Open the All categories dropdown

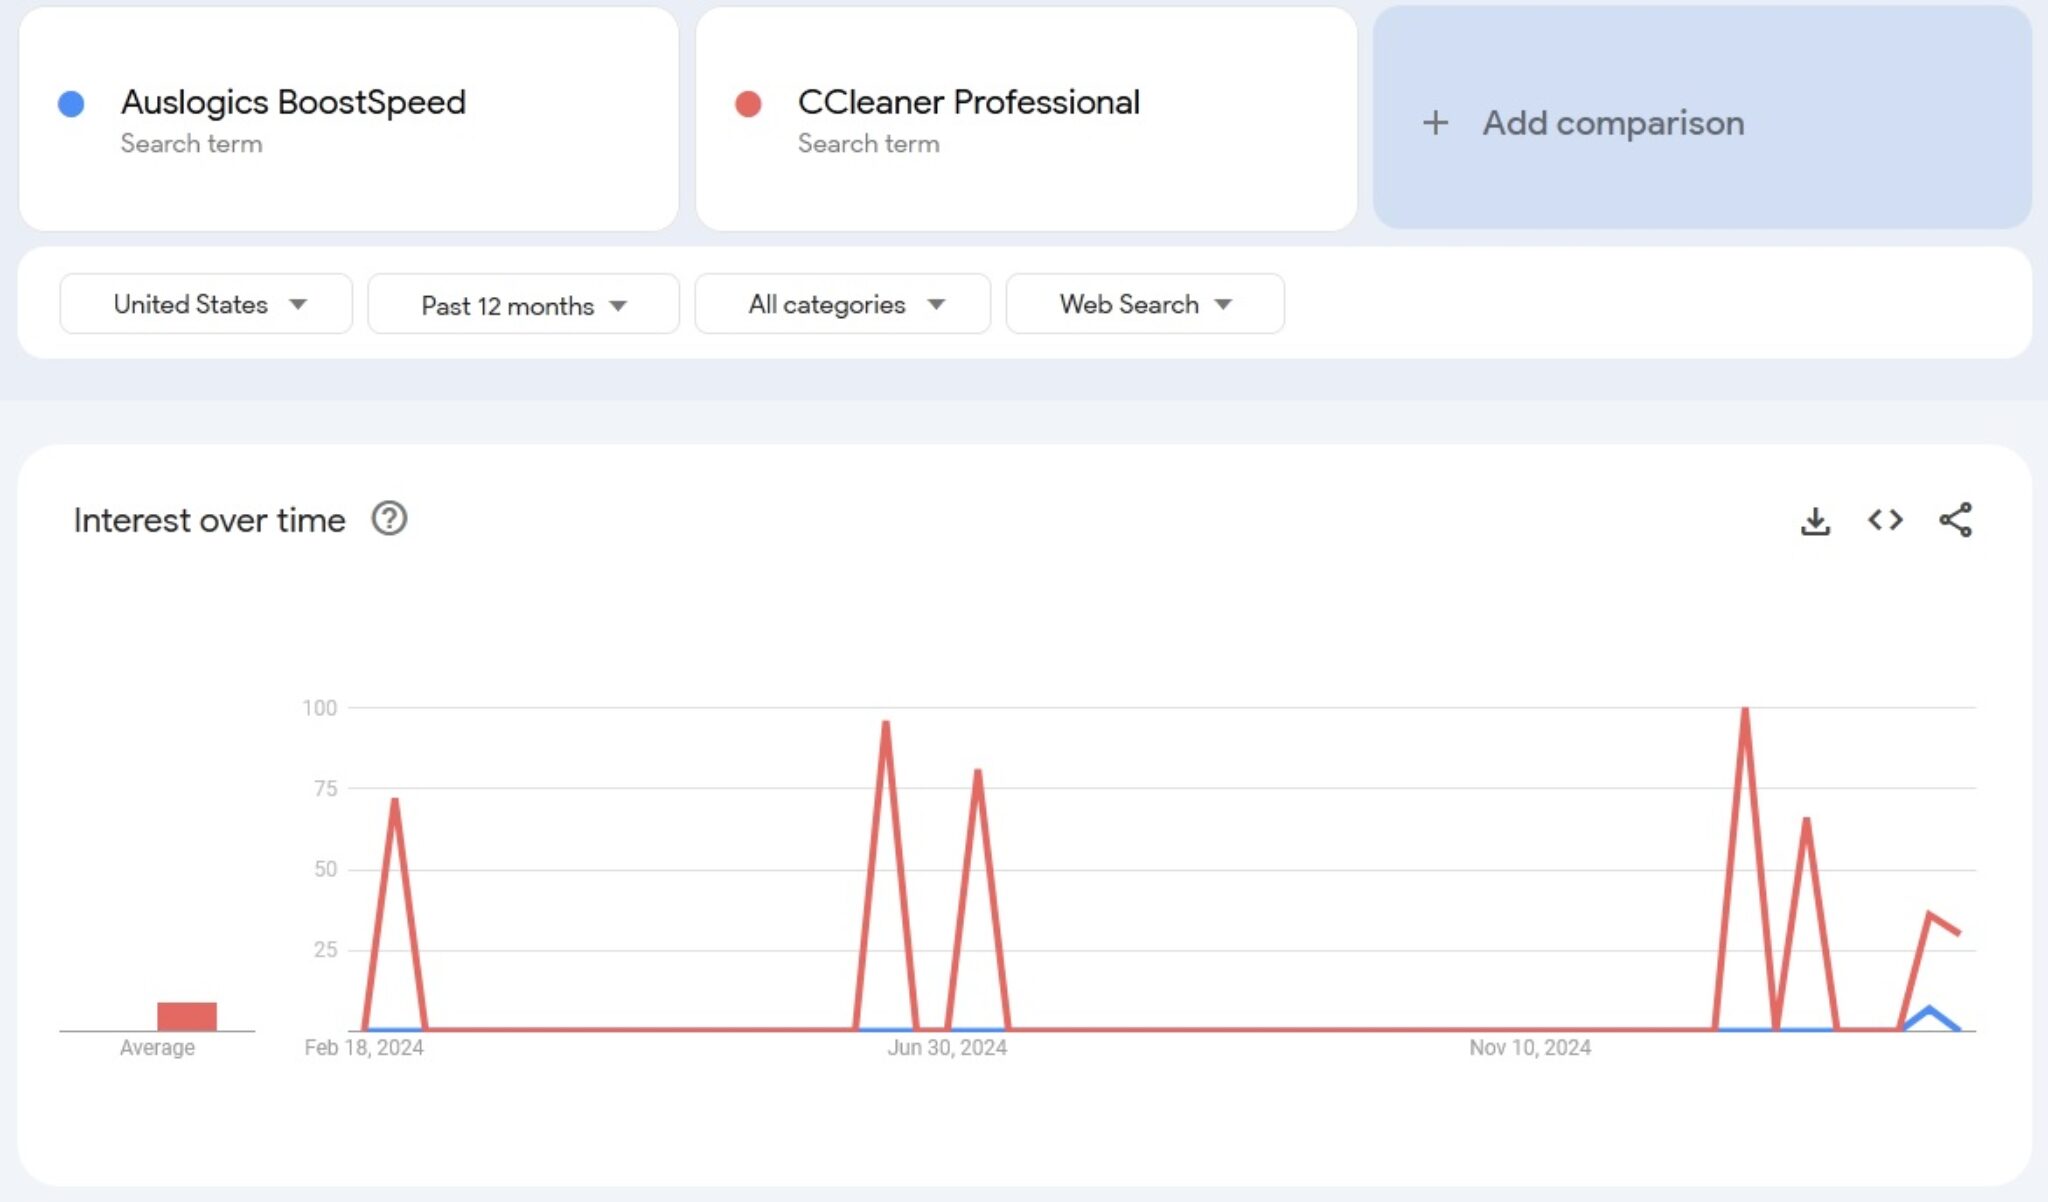(841, 304)
